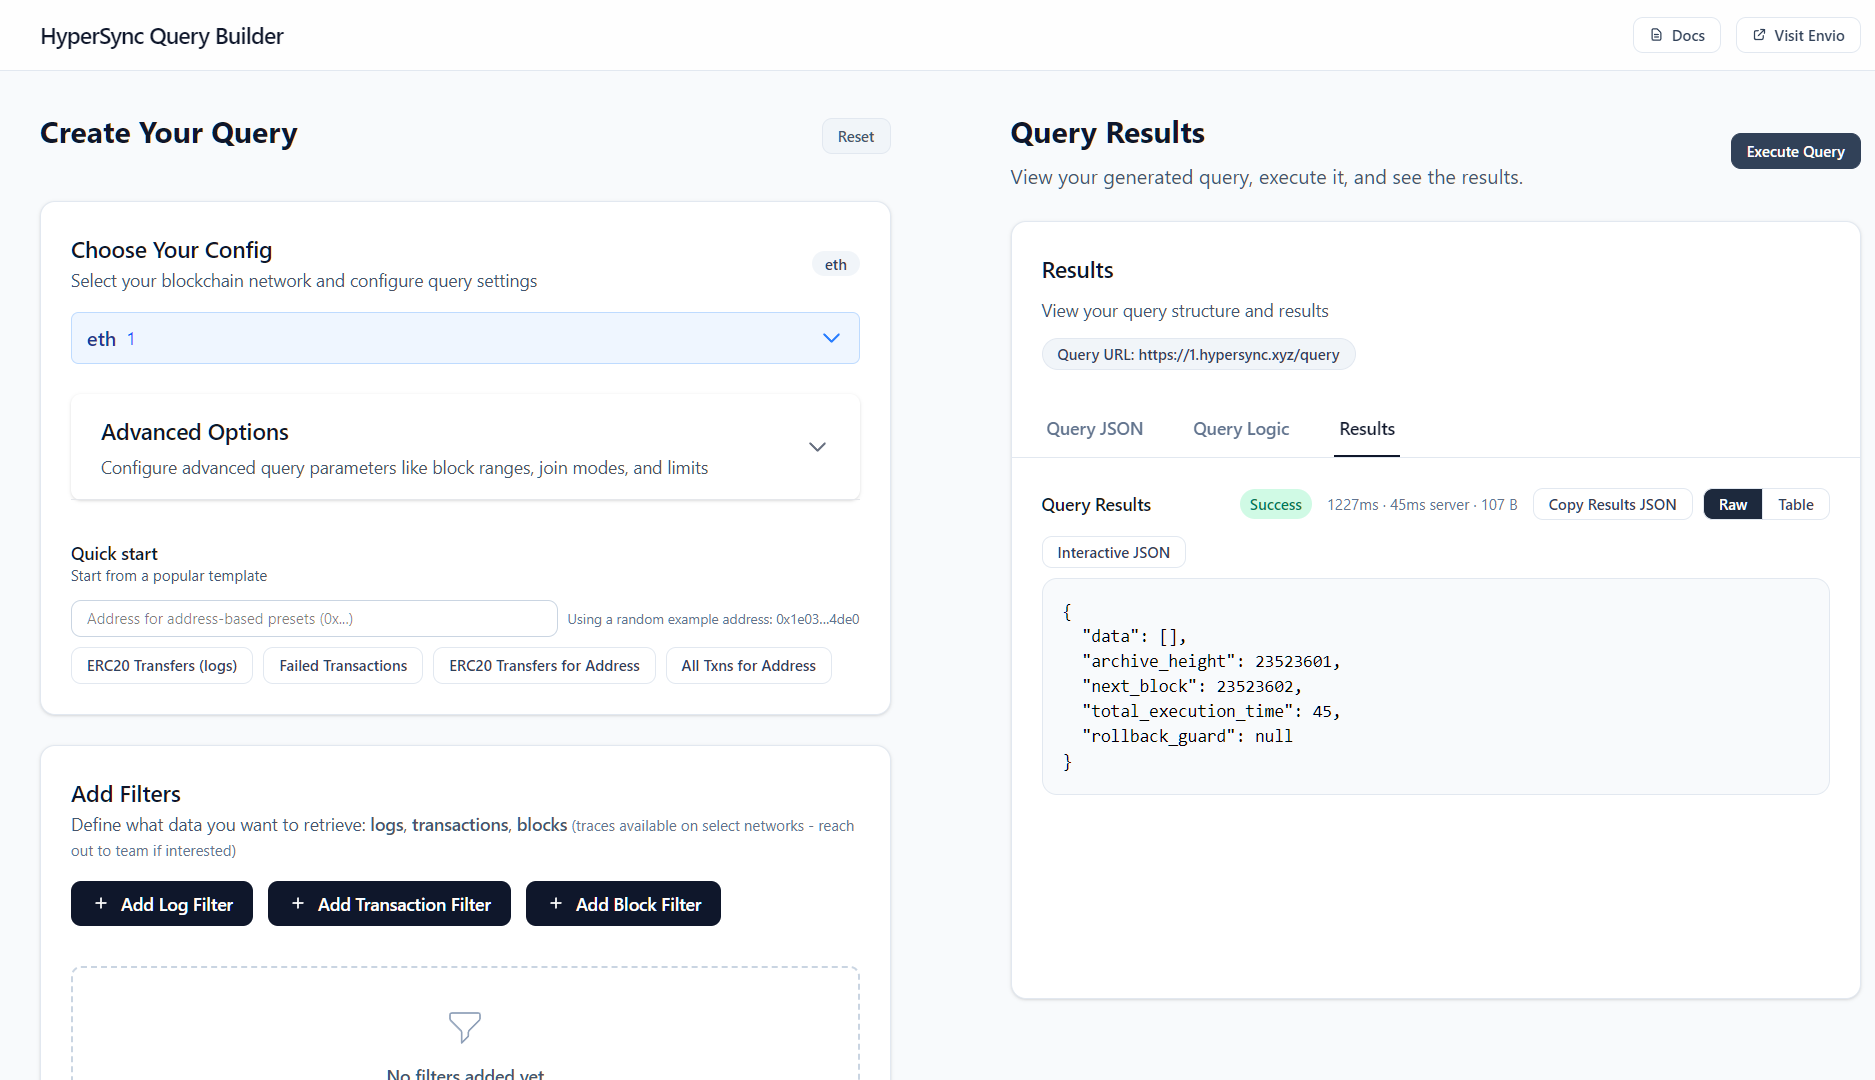Switch to the Query JSON tab
The width and height of the screenshot is (1875, 1080).
pyautogui.click(x=1094, y=428)
